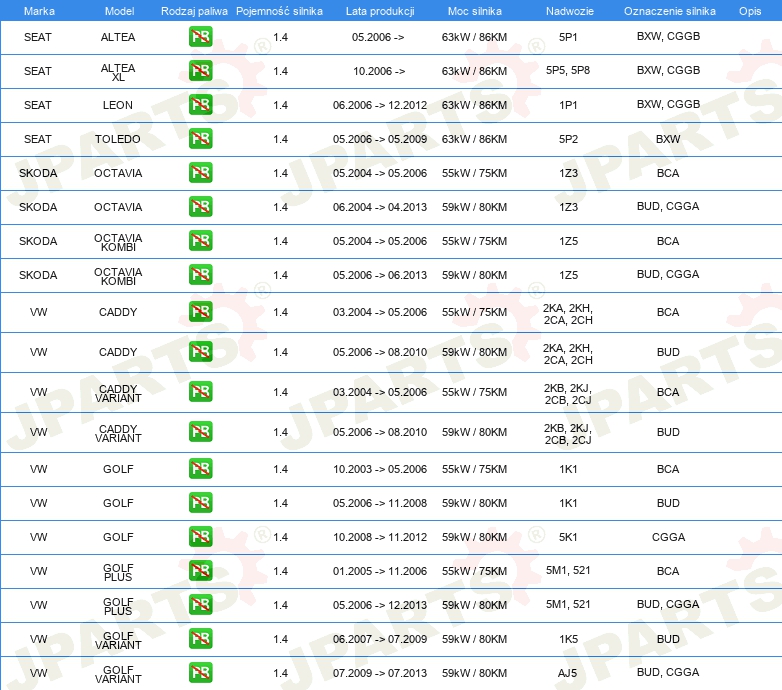Click 2KB, 2KJ, 2CB, 2CJ in CADDY VARIANT BUD row
Screen dimensions: 782x690
point(568,434)
